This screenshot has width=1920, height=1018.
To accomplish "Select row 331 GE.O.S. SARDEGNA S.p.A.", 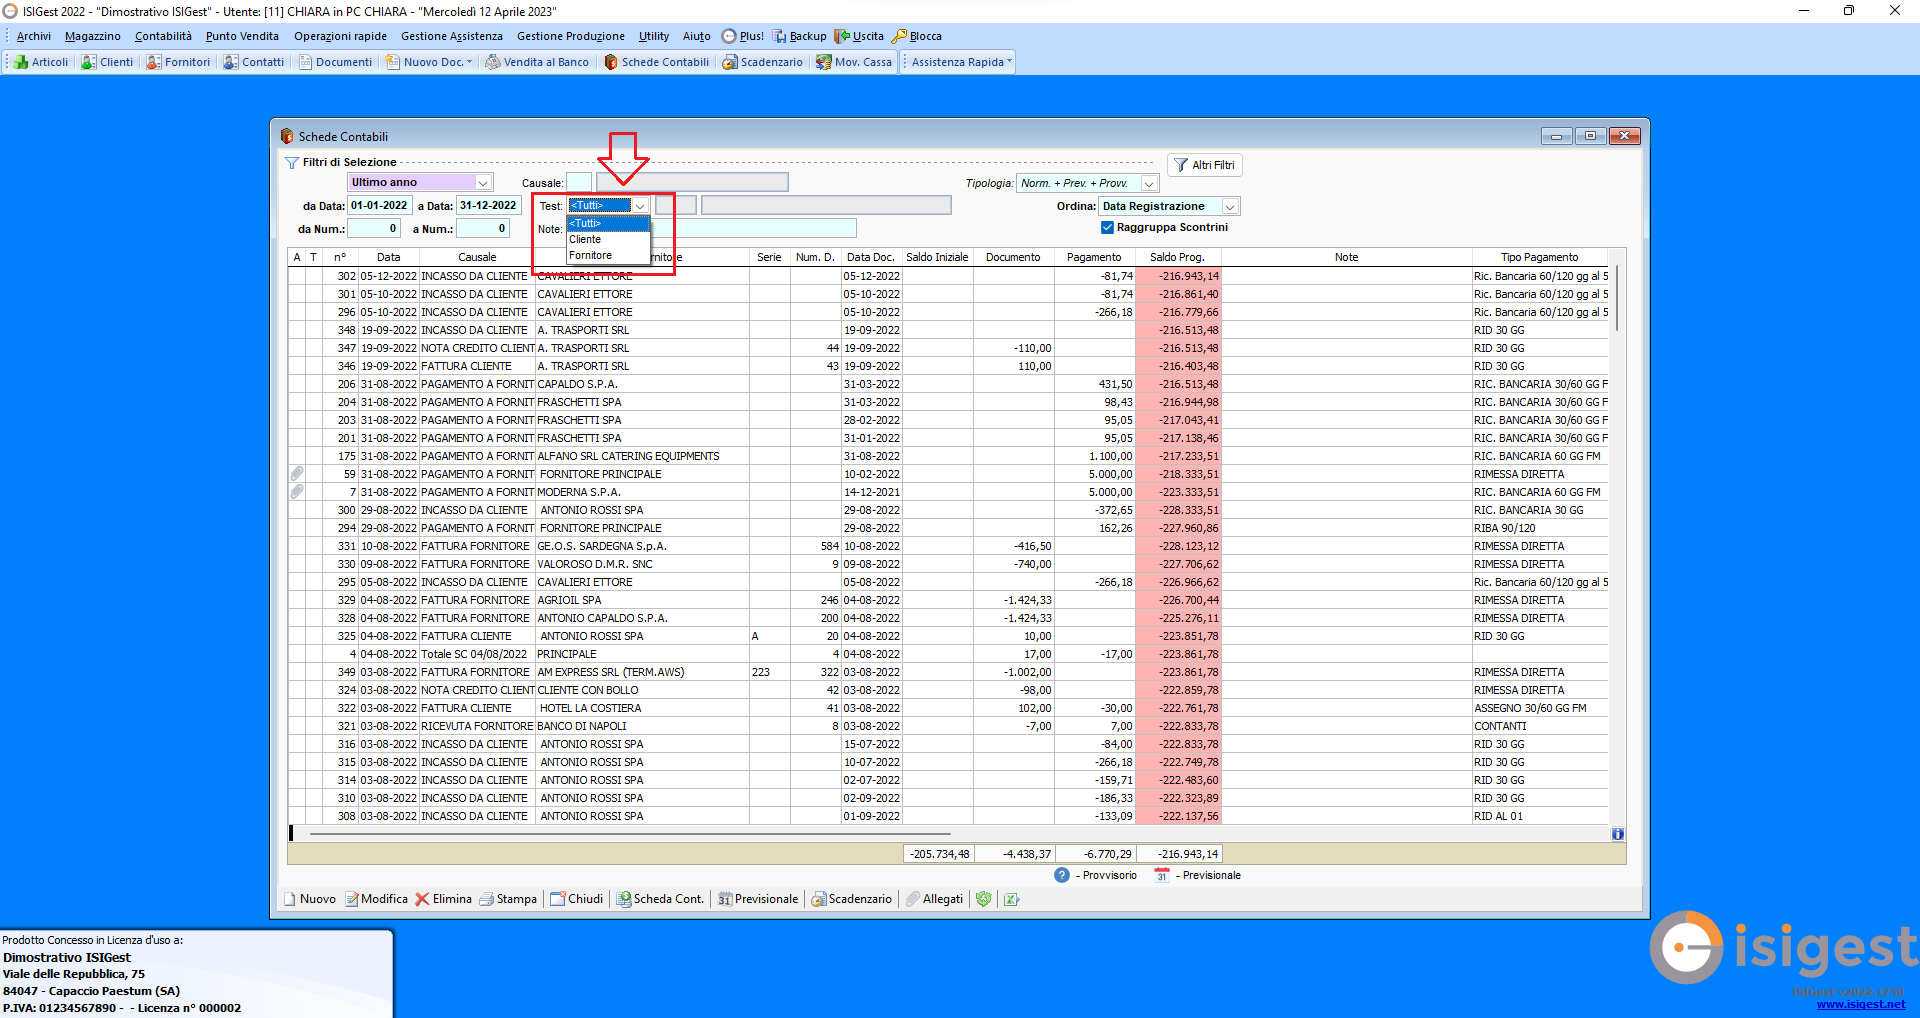I will pos(948,546).
